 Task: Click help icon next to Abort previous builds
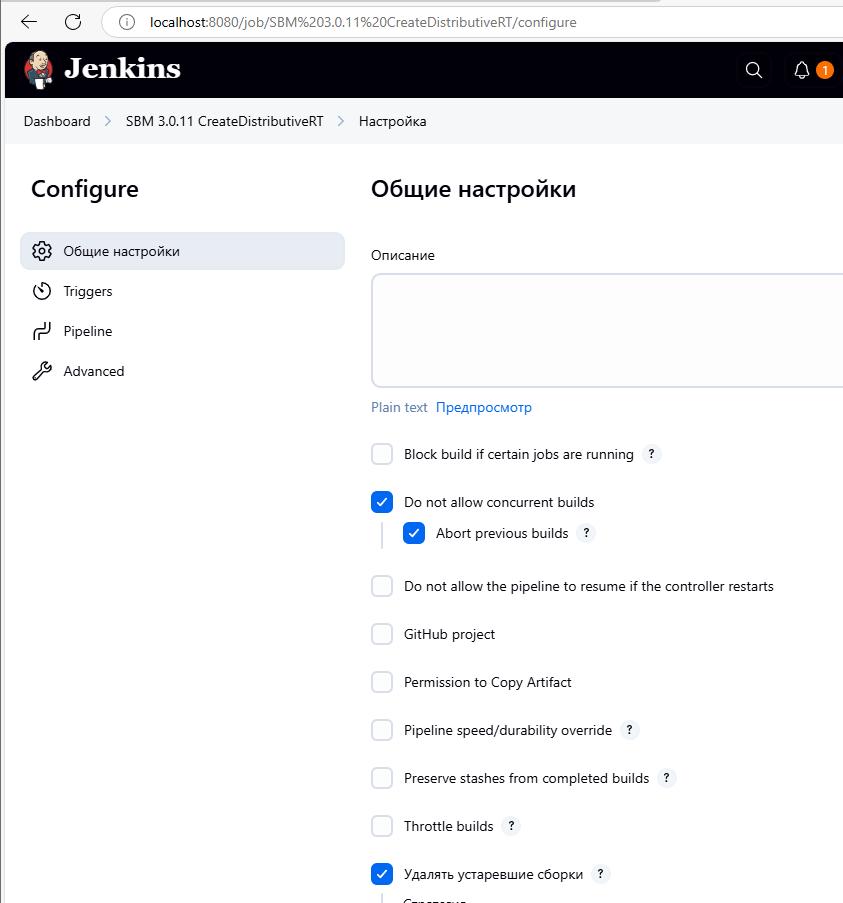(x=586, y=533)
